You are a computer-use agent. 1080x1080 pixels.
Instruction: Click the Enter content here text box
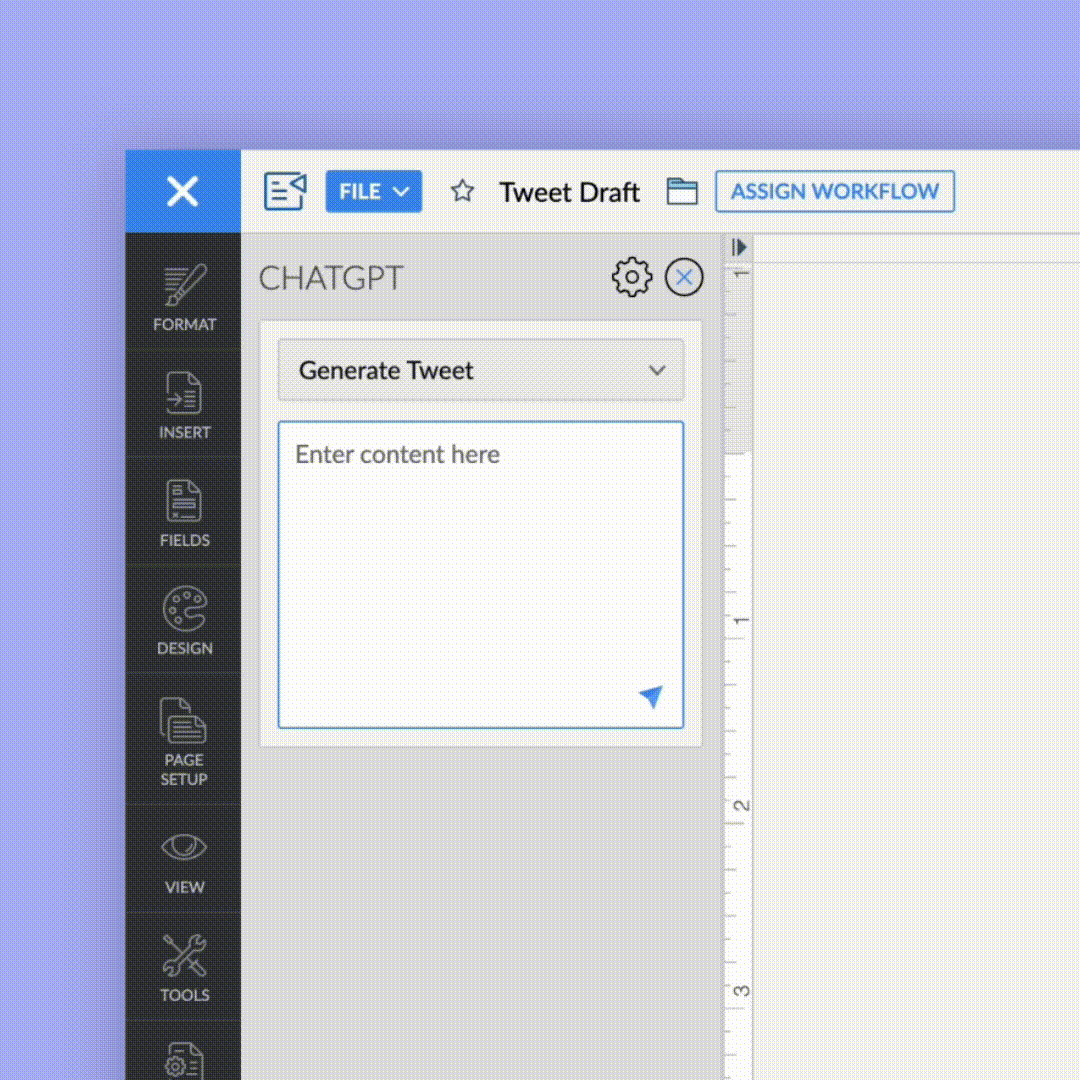(481, 574)
